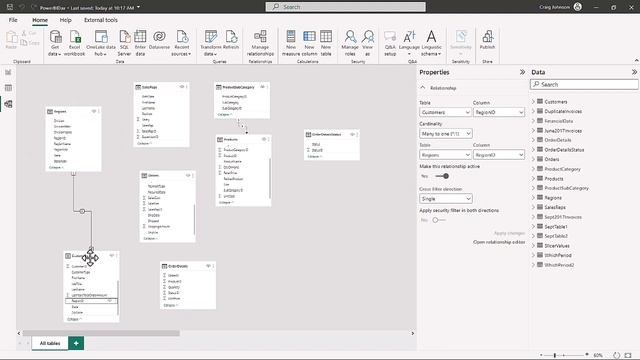Hide Orders table with eye icon
The image size is (640, 360).
pyautogui.click(x=188, y=176)
